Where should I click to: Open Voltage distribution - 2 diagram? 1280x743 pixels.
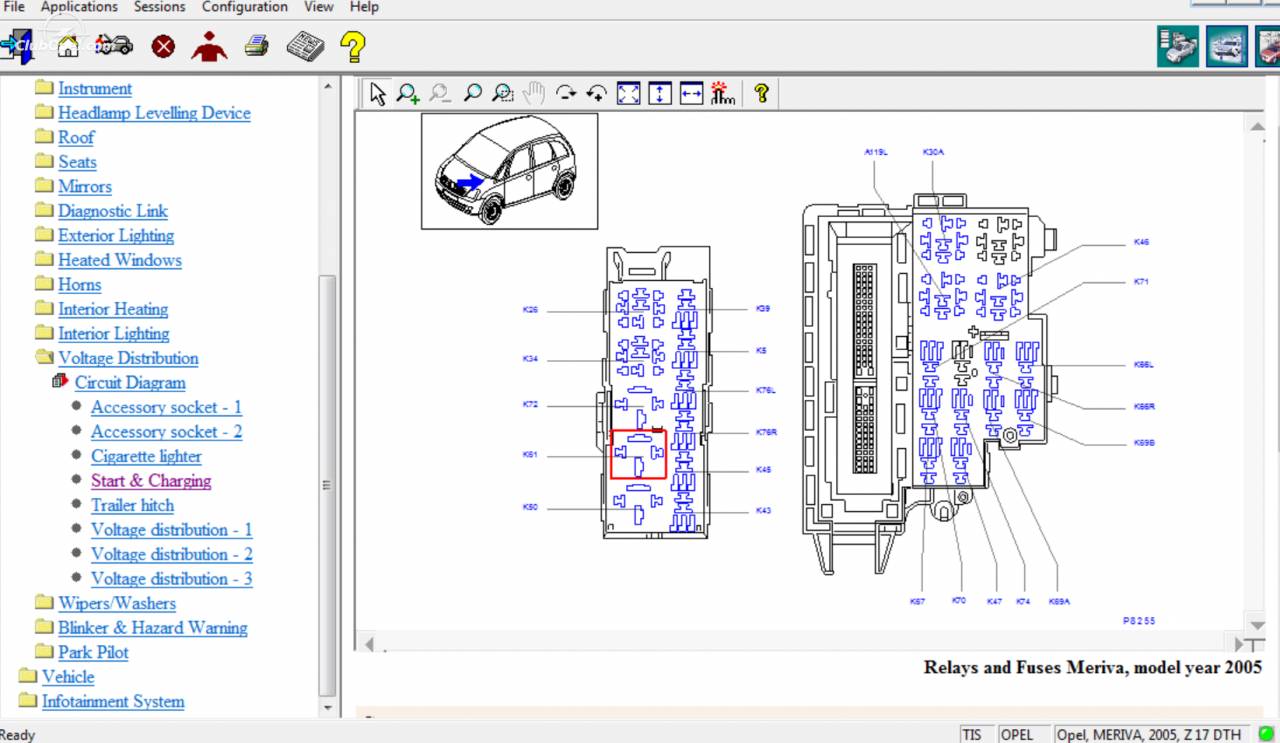tap(172, 554)
